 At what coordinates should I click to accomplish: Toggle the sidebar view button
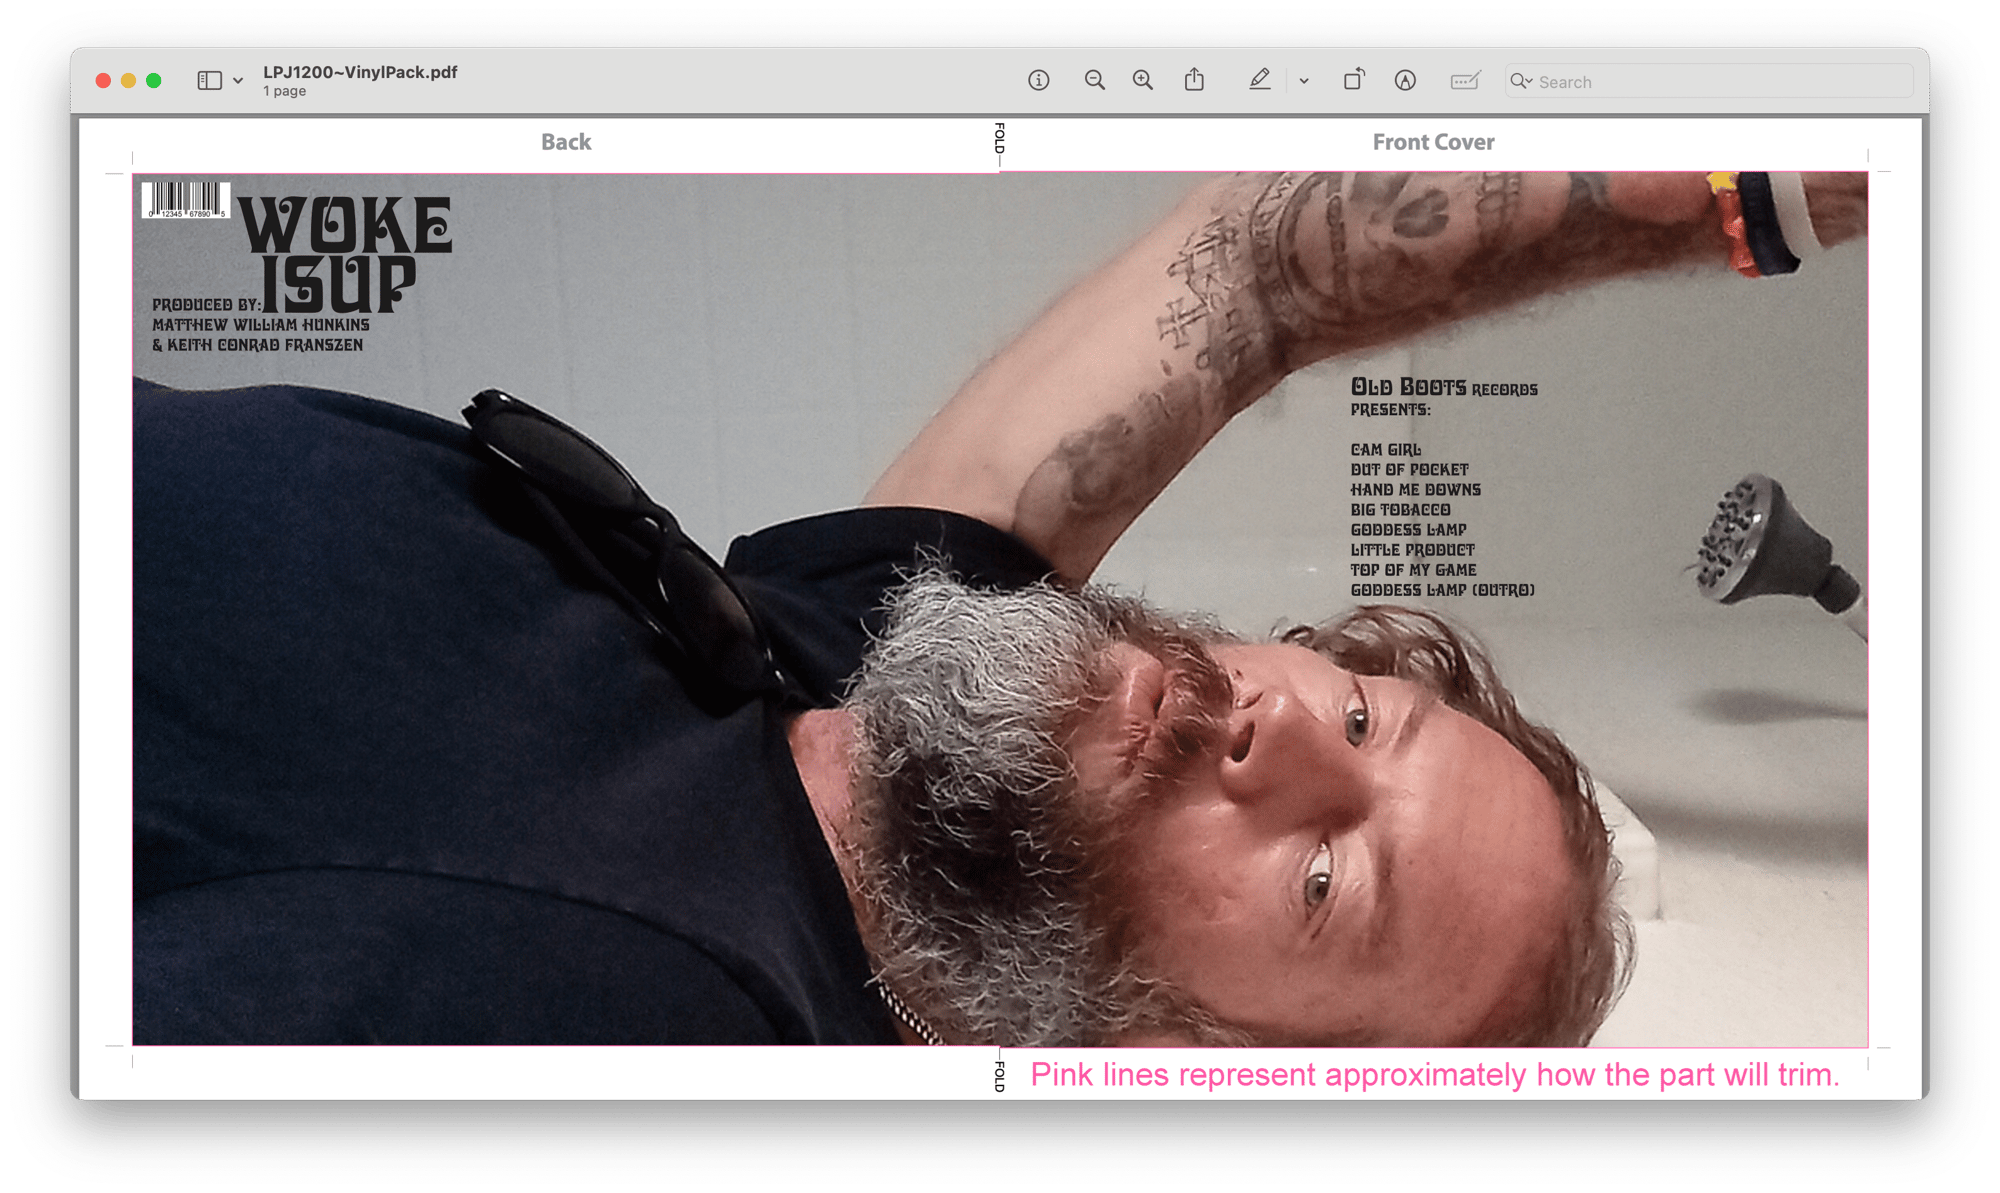(209, 81)
